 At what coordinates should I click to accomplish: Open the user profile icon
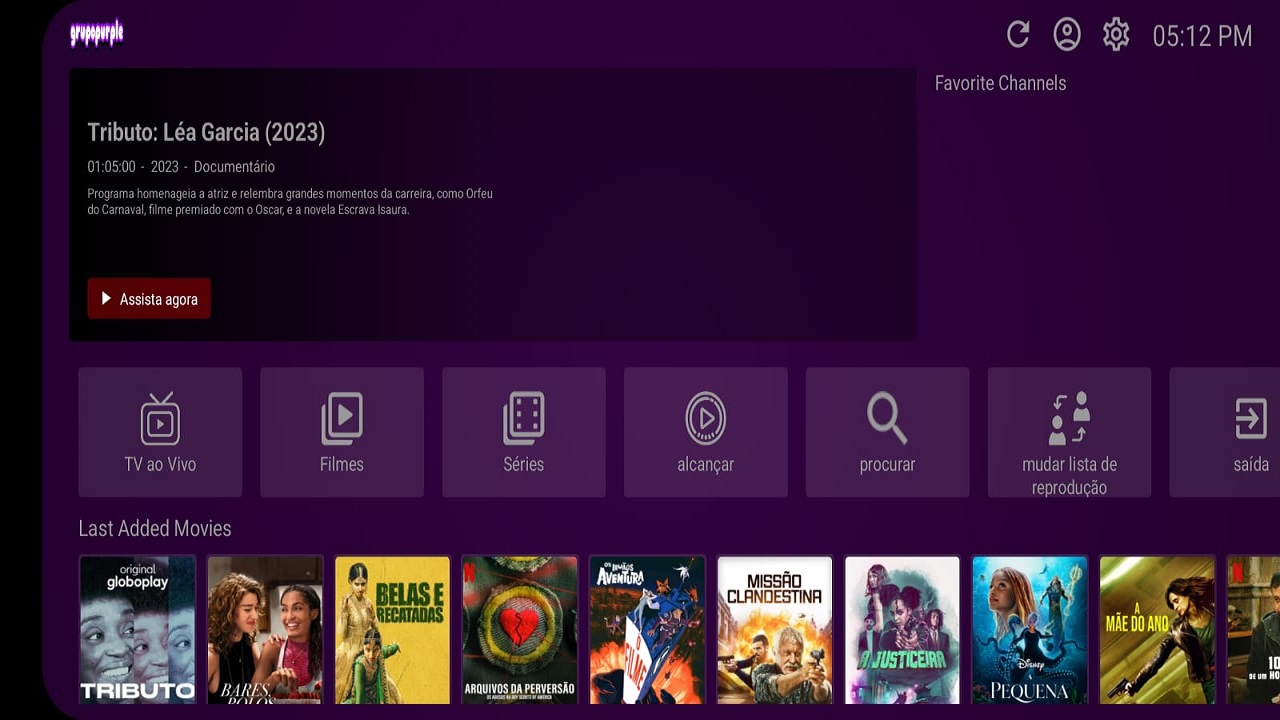click(x=1067, y=35)
